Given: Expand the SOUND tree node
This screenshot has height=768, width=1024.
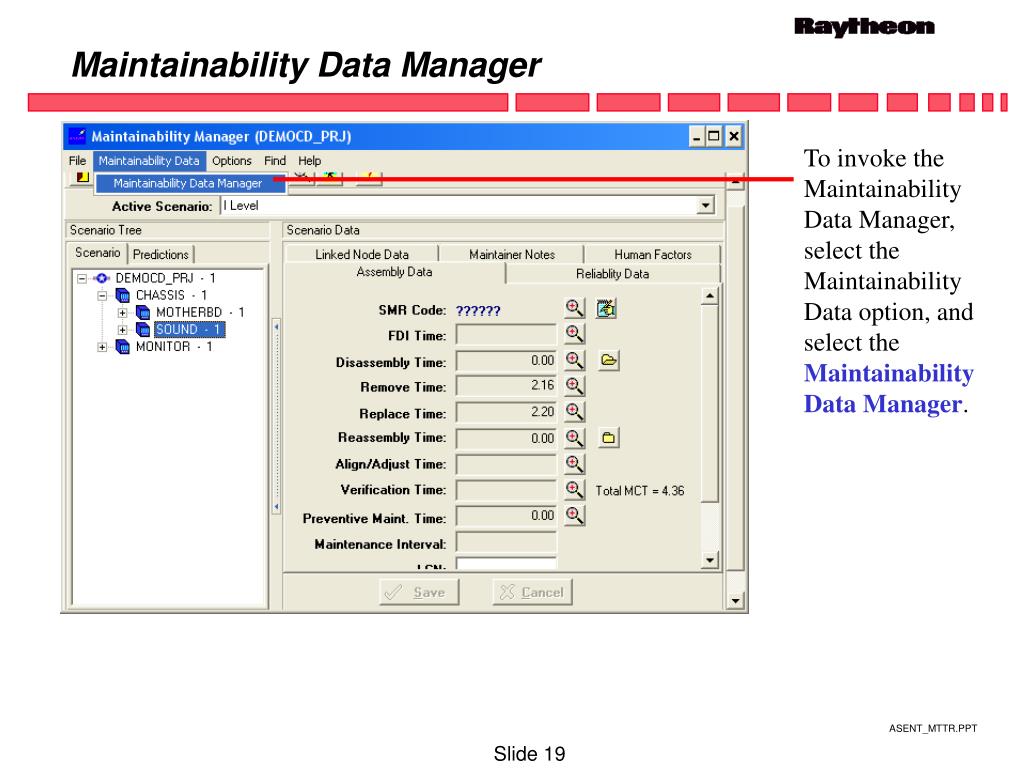Looking at the screenshot, I should click(x=122, y=330).
